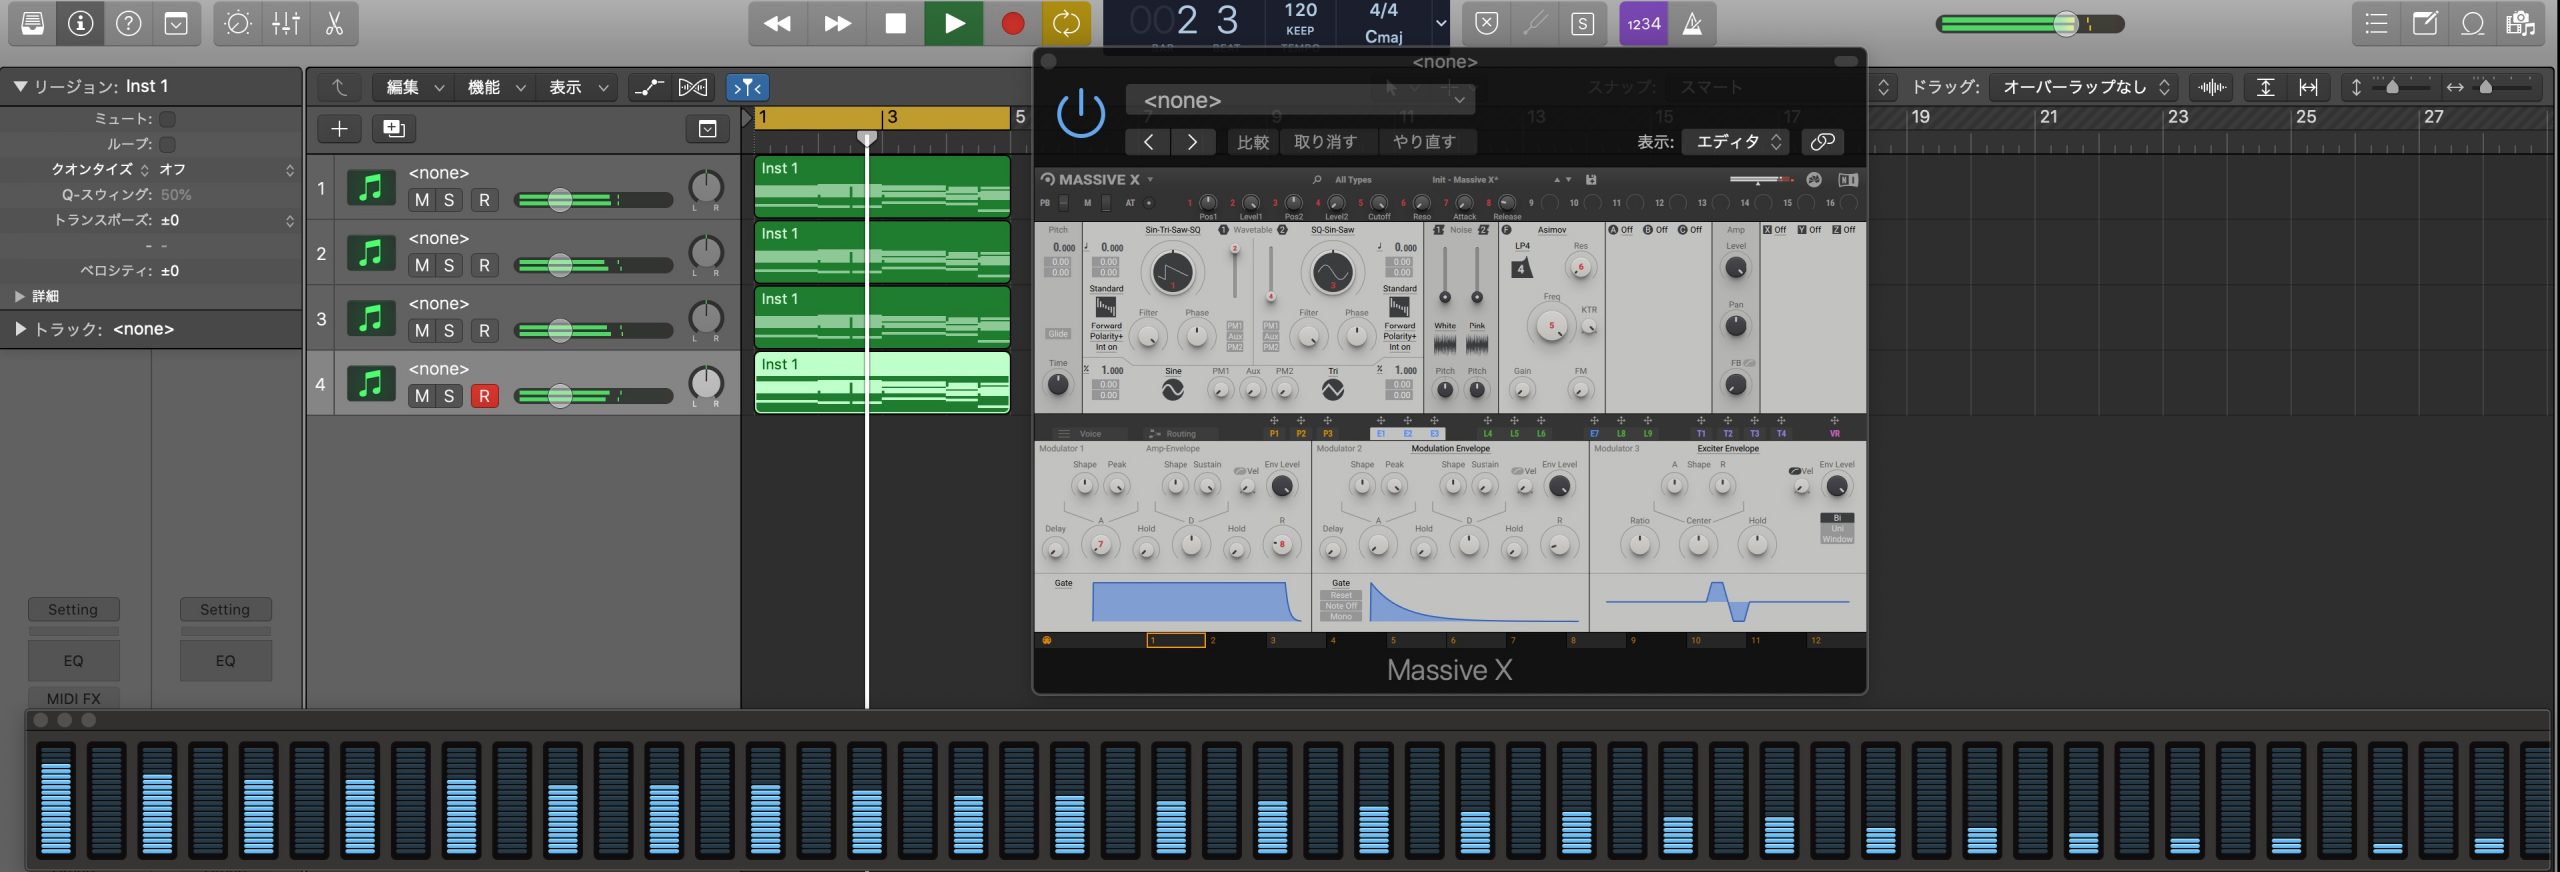Toggle the Metronome click icon
Viewport: 2560px width, 872px height.
coord(1692,23)
